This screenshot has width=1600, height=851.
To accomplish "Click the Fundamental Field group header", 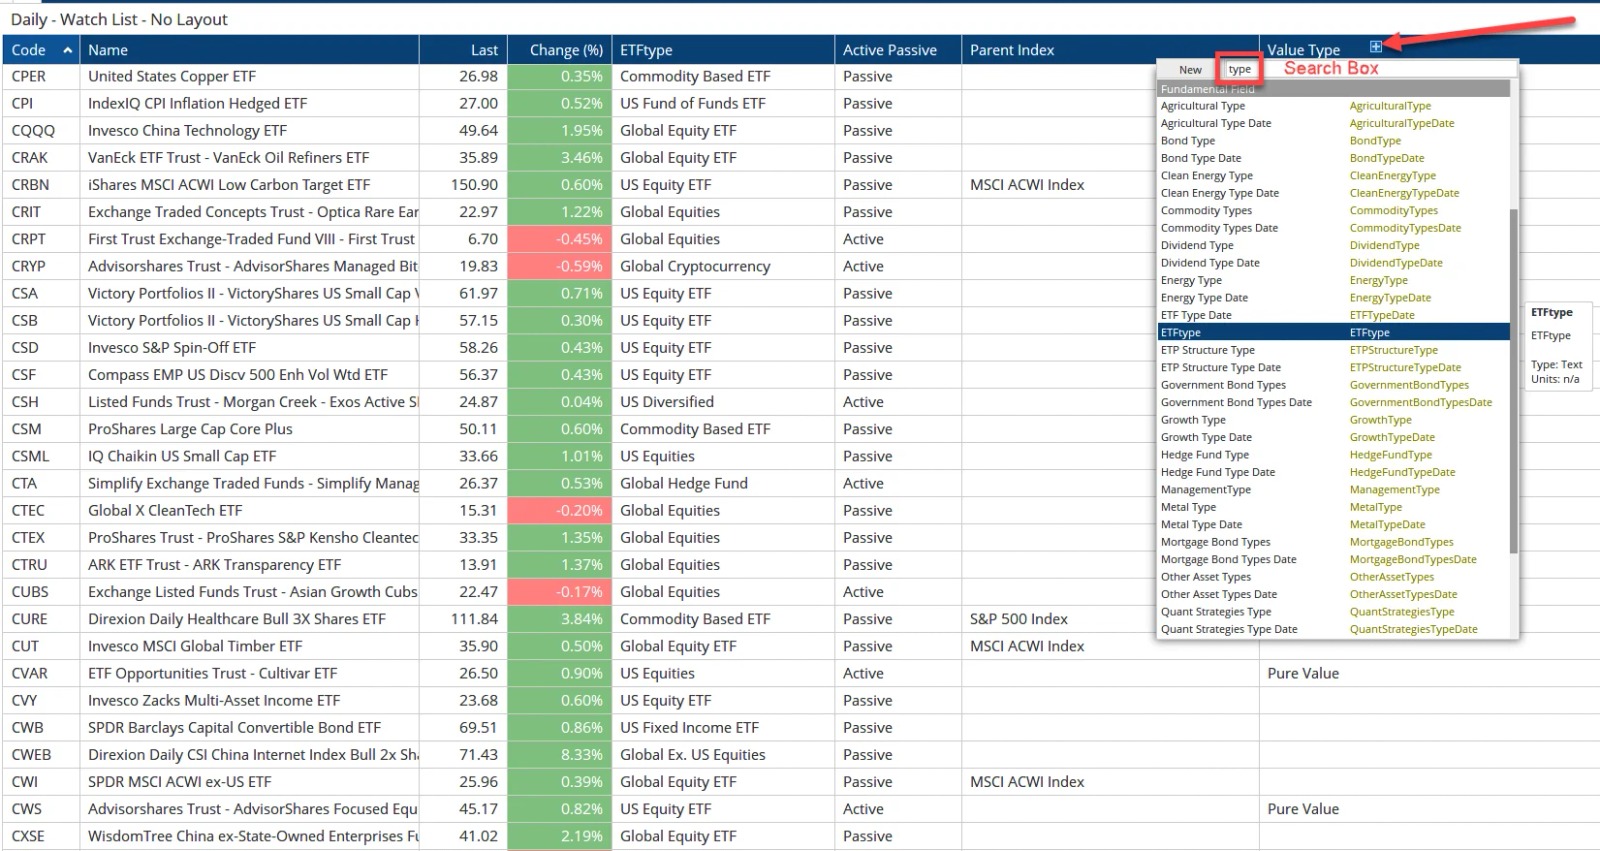I will tap(1333, 89).
